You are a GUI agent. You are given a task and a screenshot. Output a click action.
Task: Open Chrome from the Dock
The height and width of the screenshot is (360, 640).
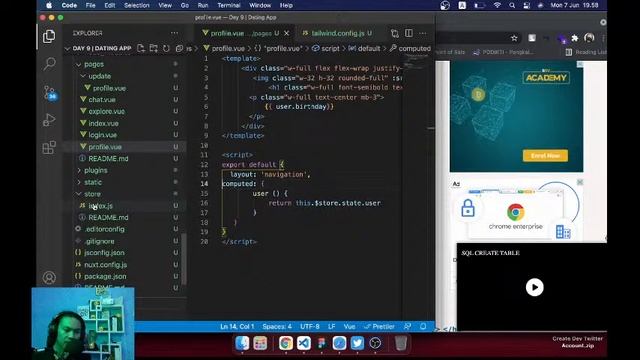coord(286,343)
